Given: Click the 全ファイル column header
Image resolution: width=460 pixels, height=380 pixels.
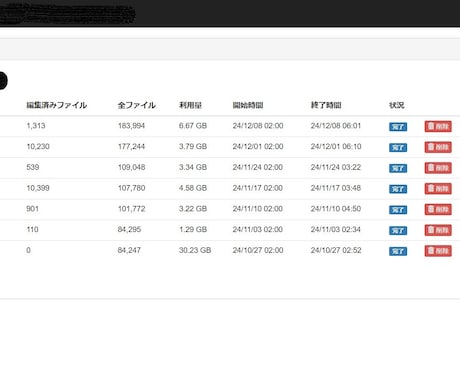Looking at the screenshot, I should click(x=137, y=105).
